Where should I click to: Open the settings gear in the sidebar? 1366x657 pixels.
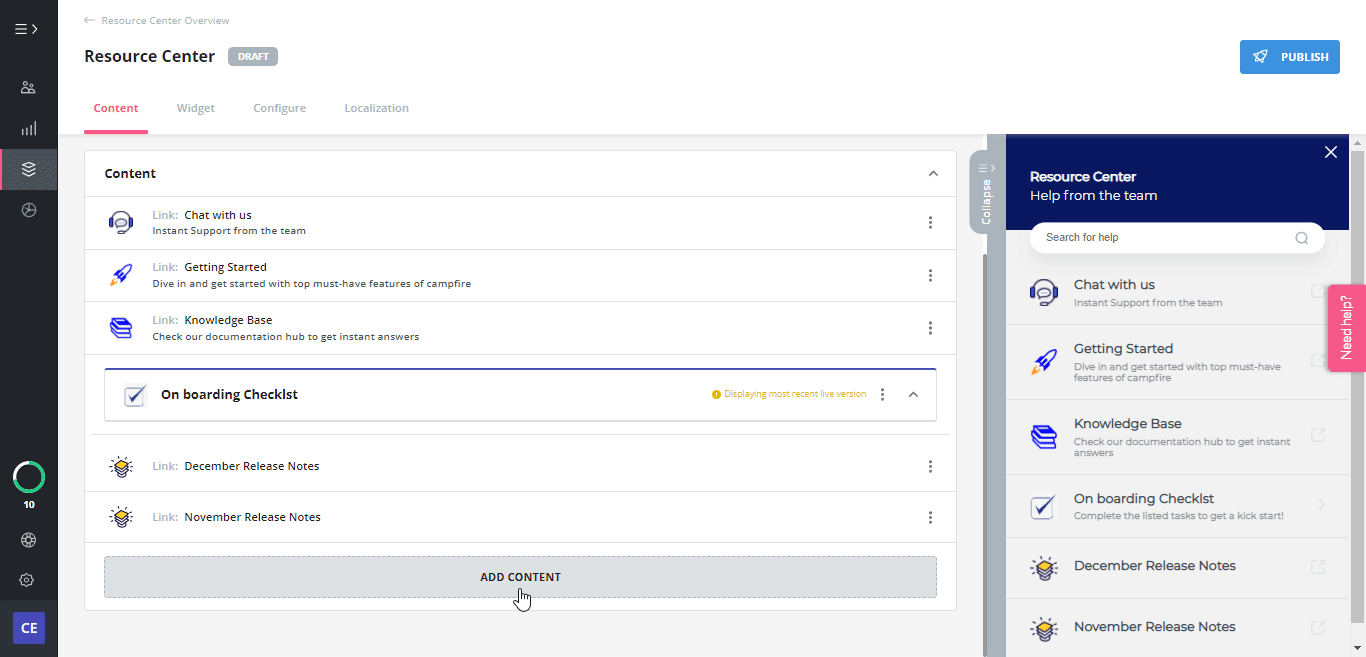(27, 580)
